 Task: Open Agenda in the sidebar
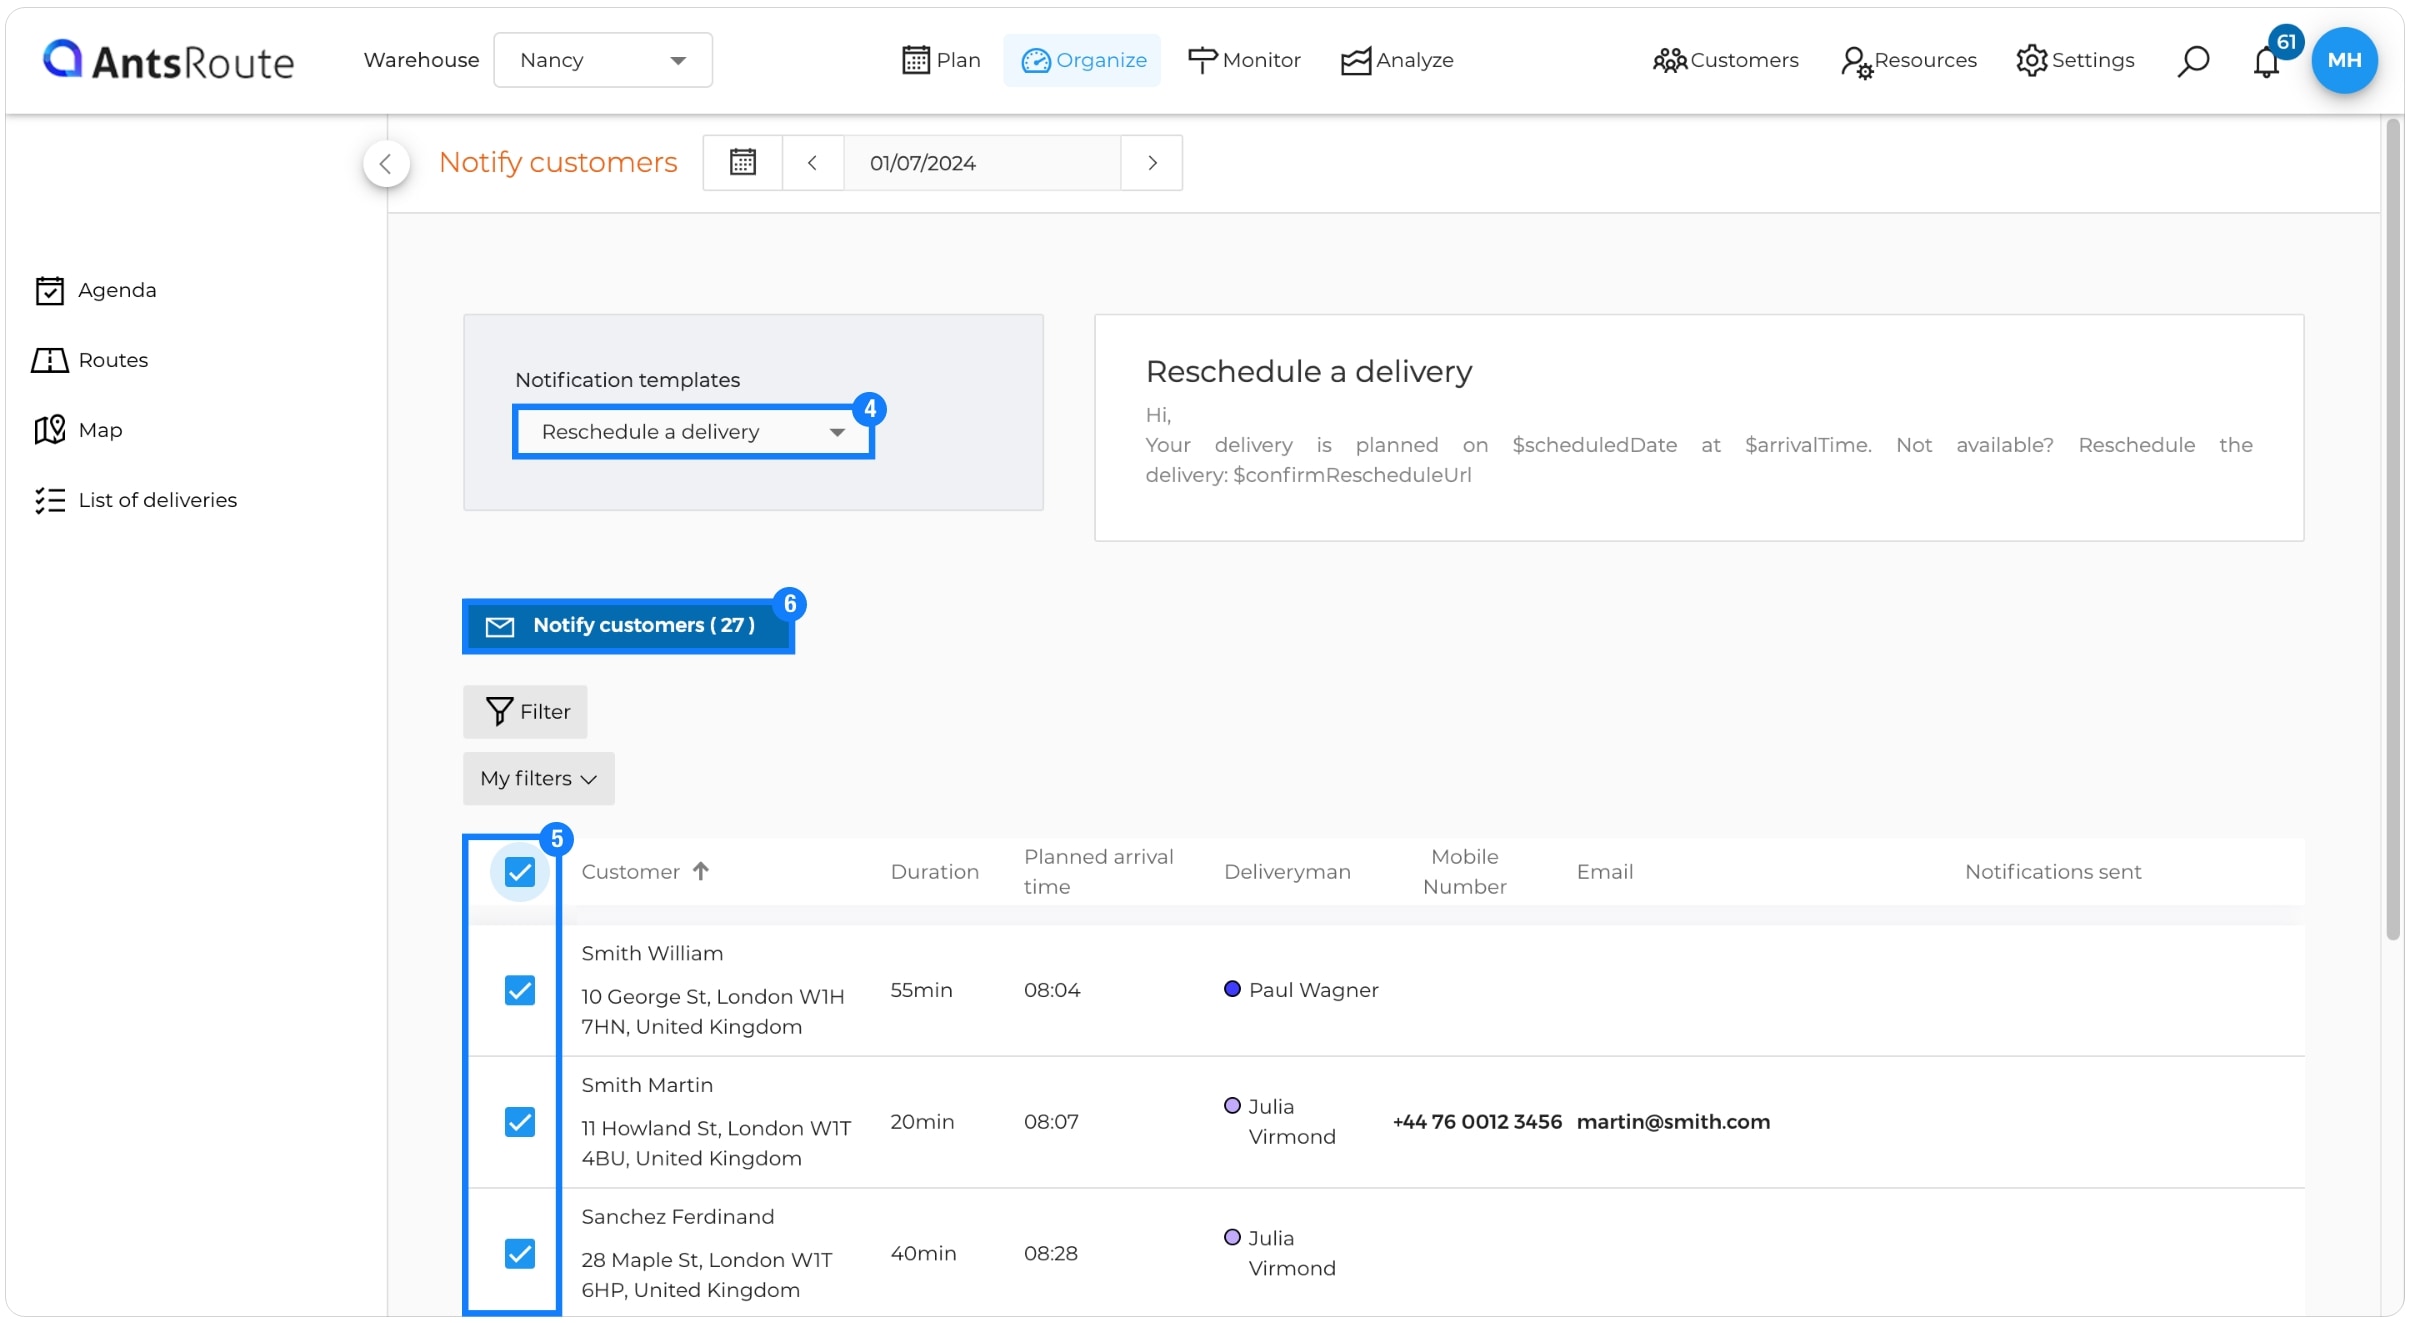(95, 290)
